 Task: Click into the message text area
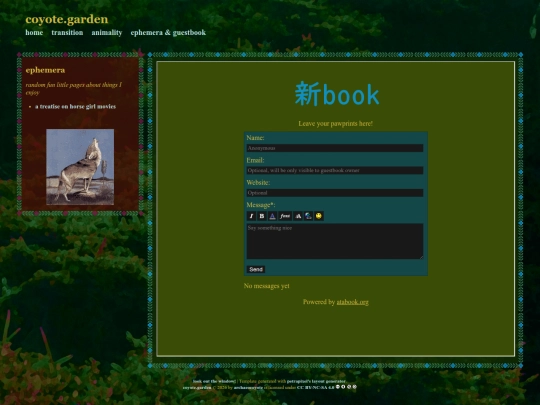(x=335, y=241)
